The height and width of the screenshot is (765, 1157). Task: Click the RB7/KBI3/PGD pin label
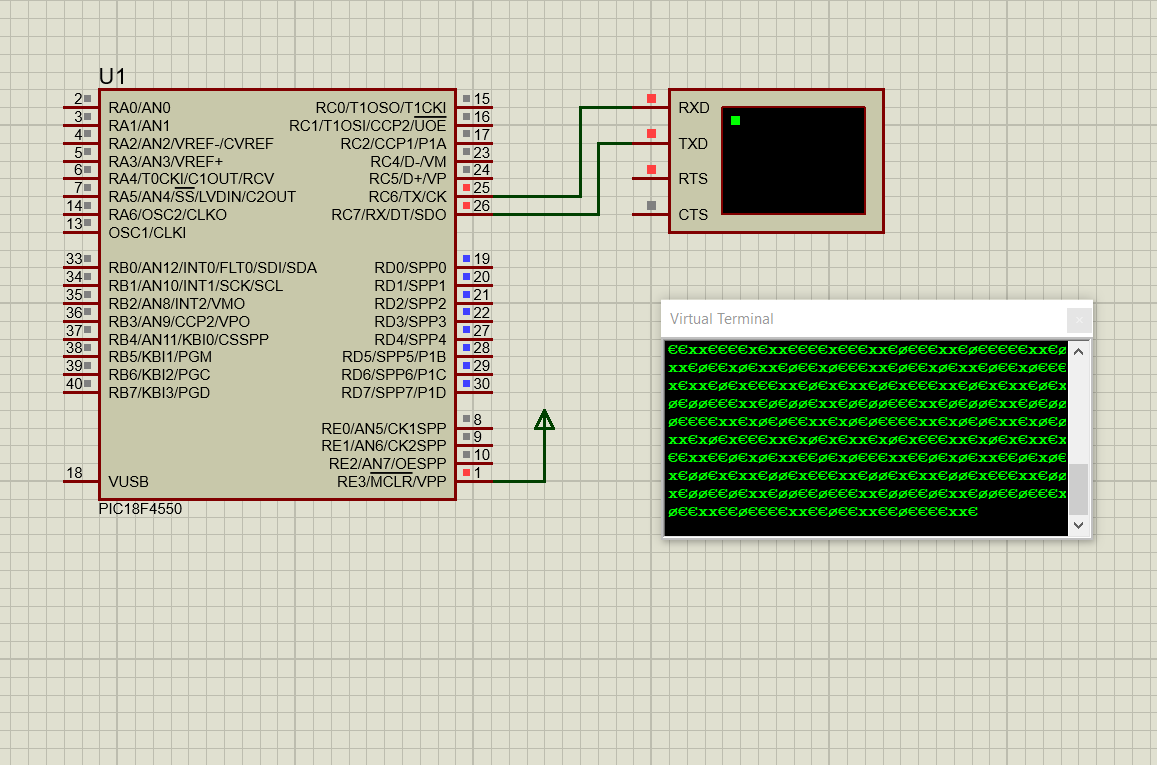(159, 392)
